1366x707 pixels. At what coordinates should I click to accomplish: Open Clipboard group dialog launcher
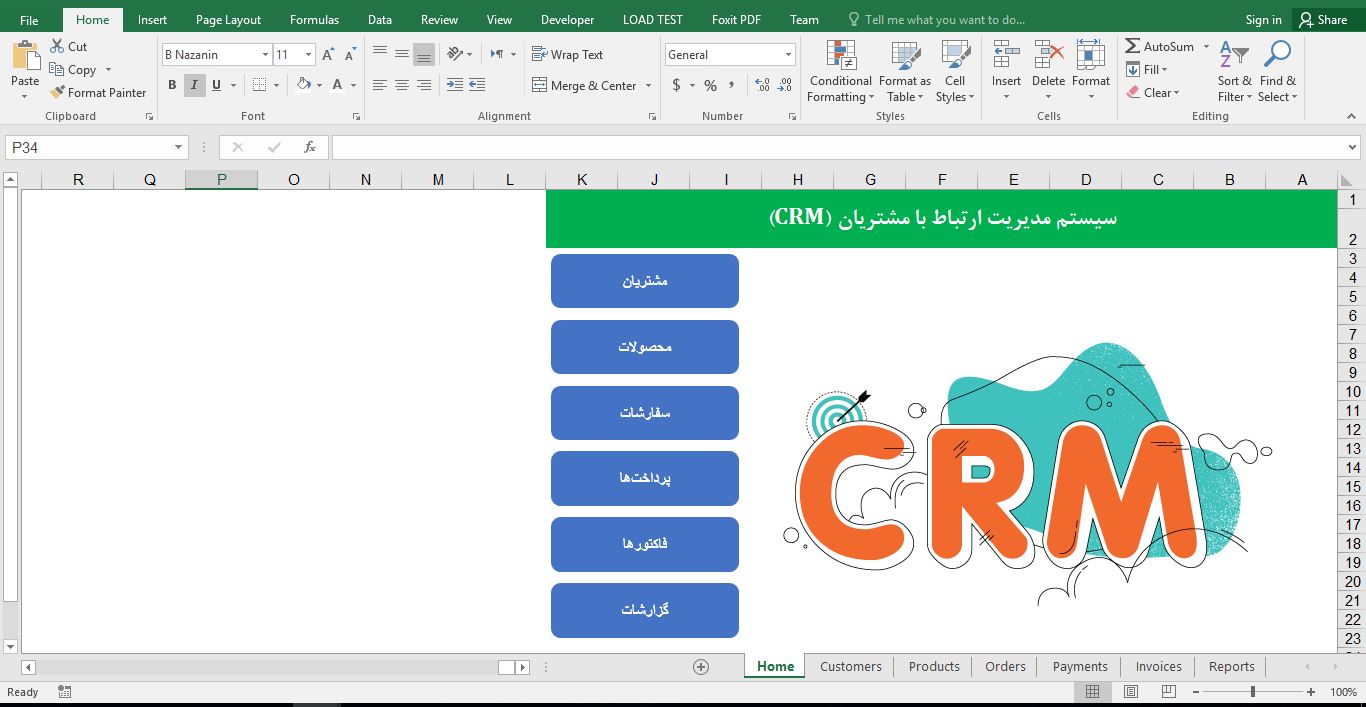tap(149, 117)
